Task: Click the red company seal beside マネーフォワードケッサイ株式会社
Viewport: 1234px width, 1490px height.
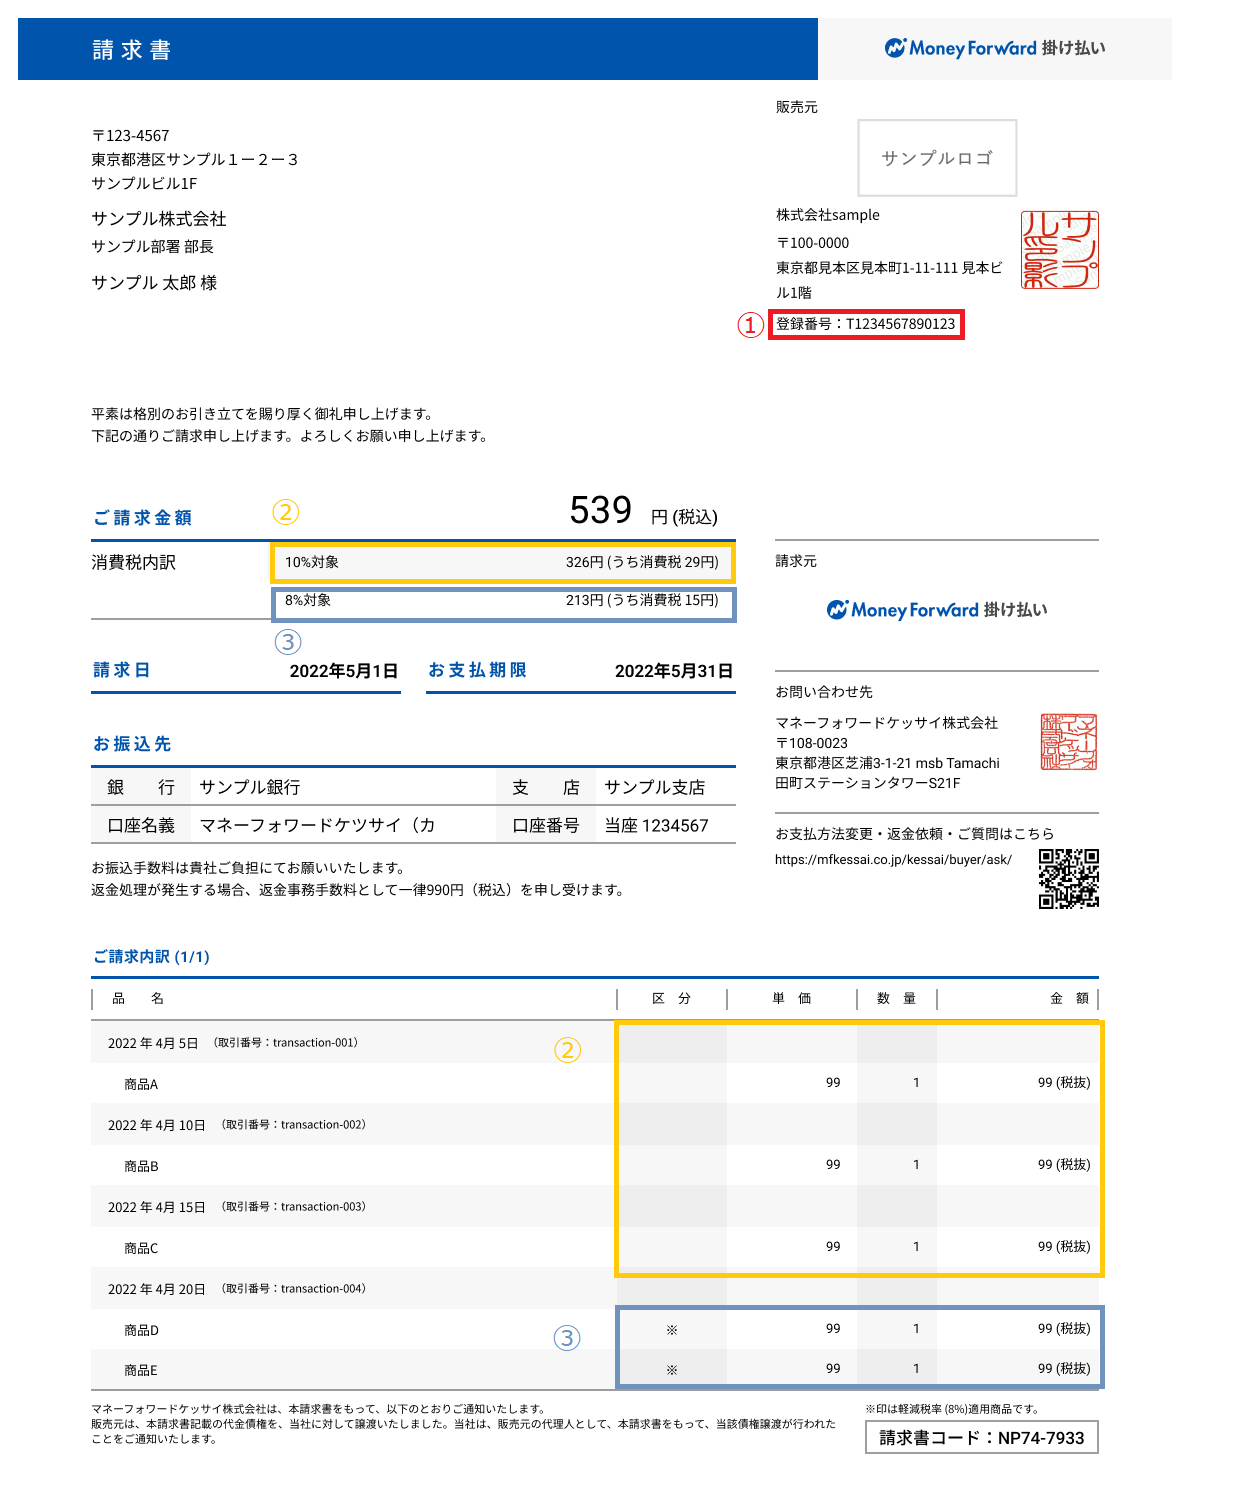Action: point(1069,742)
